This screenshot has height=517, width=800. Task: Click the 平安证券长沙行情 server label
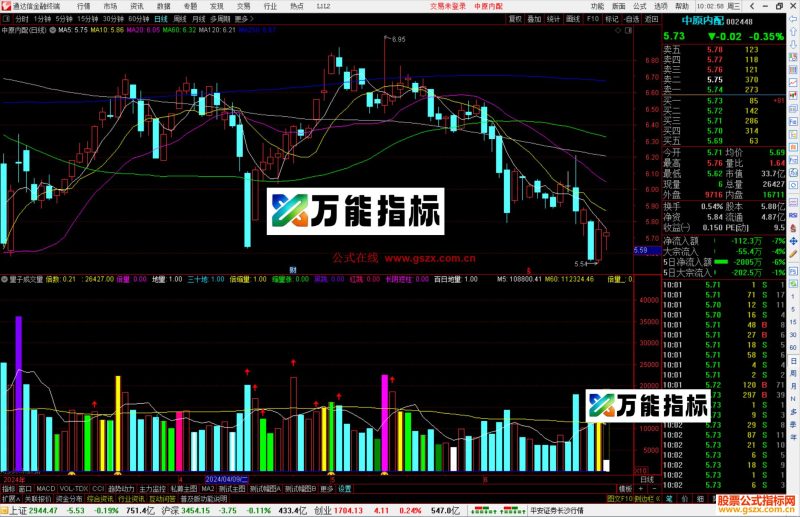556,511
